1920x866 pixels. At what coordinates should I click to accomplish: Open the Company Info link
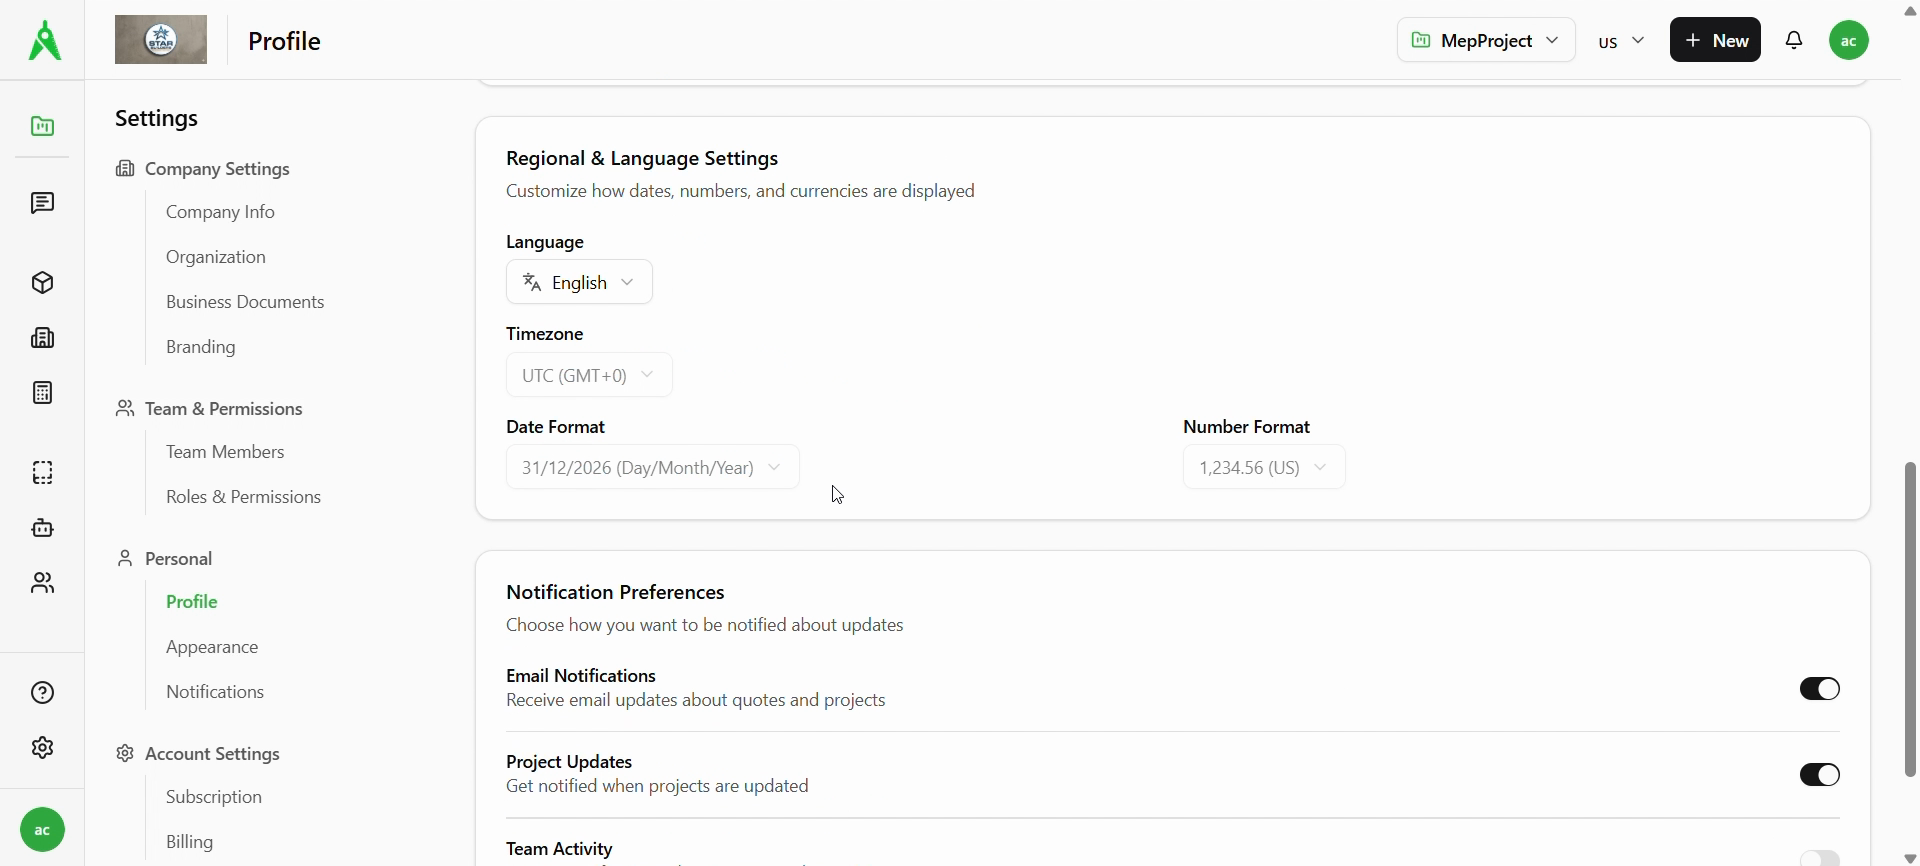[220, 212]
